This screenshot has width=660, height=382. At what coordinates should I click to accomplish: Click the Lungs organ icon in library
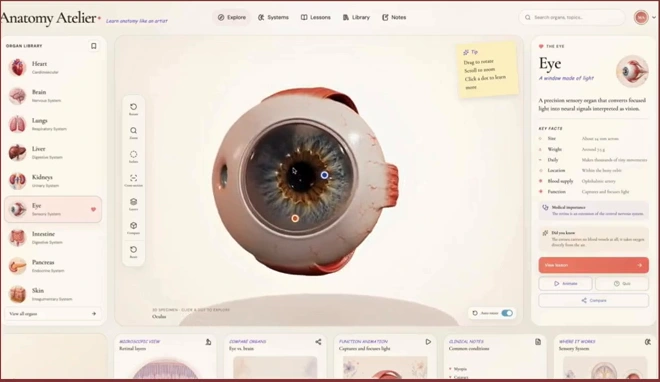coord(18,124)
